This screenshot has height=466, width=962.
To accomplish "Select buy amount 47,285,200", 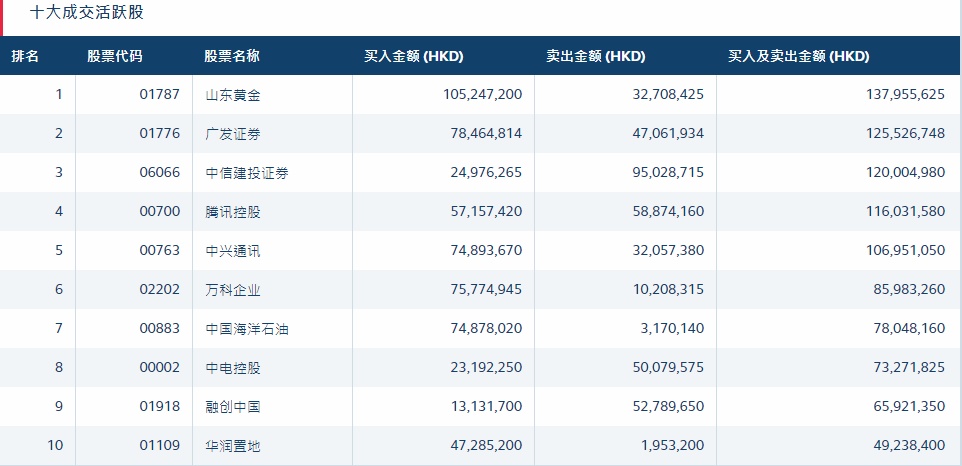I will click(487, 445).
